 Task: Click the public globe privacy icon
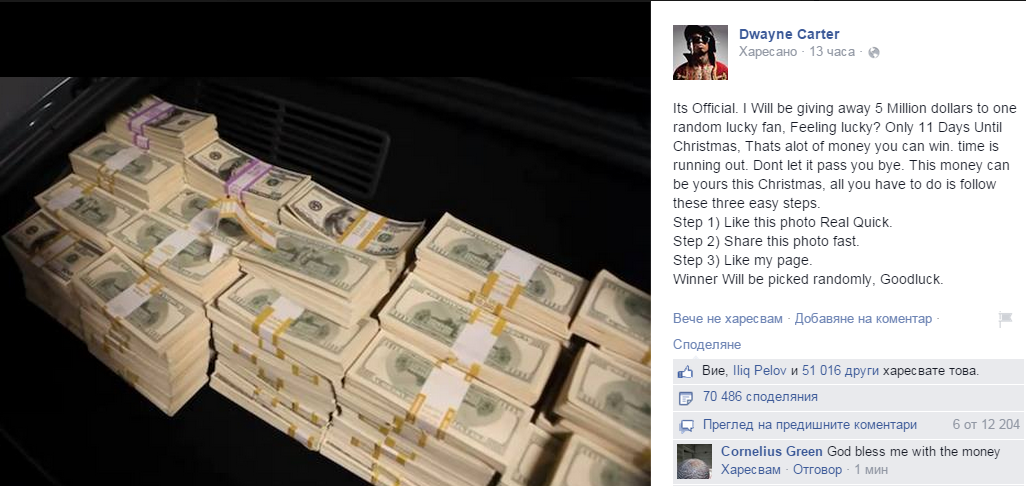(874, 53)
